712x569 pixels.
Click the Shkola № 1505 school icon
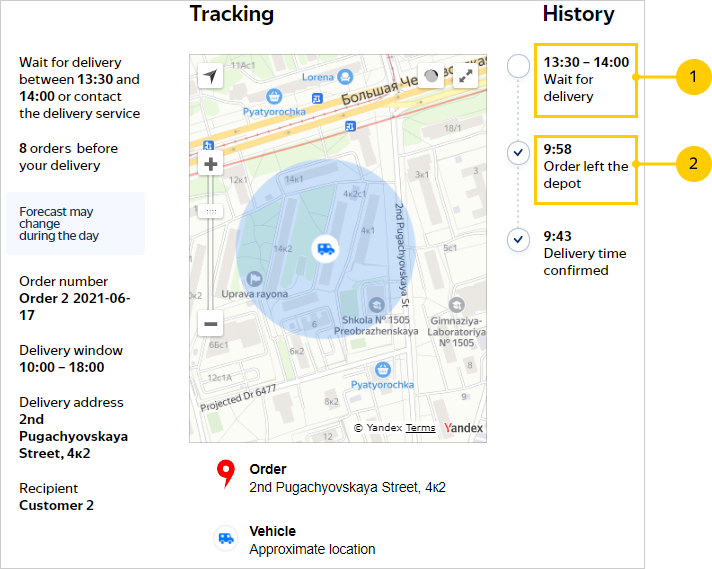(x=376, y=304)
